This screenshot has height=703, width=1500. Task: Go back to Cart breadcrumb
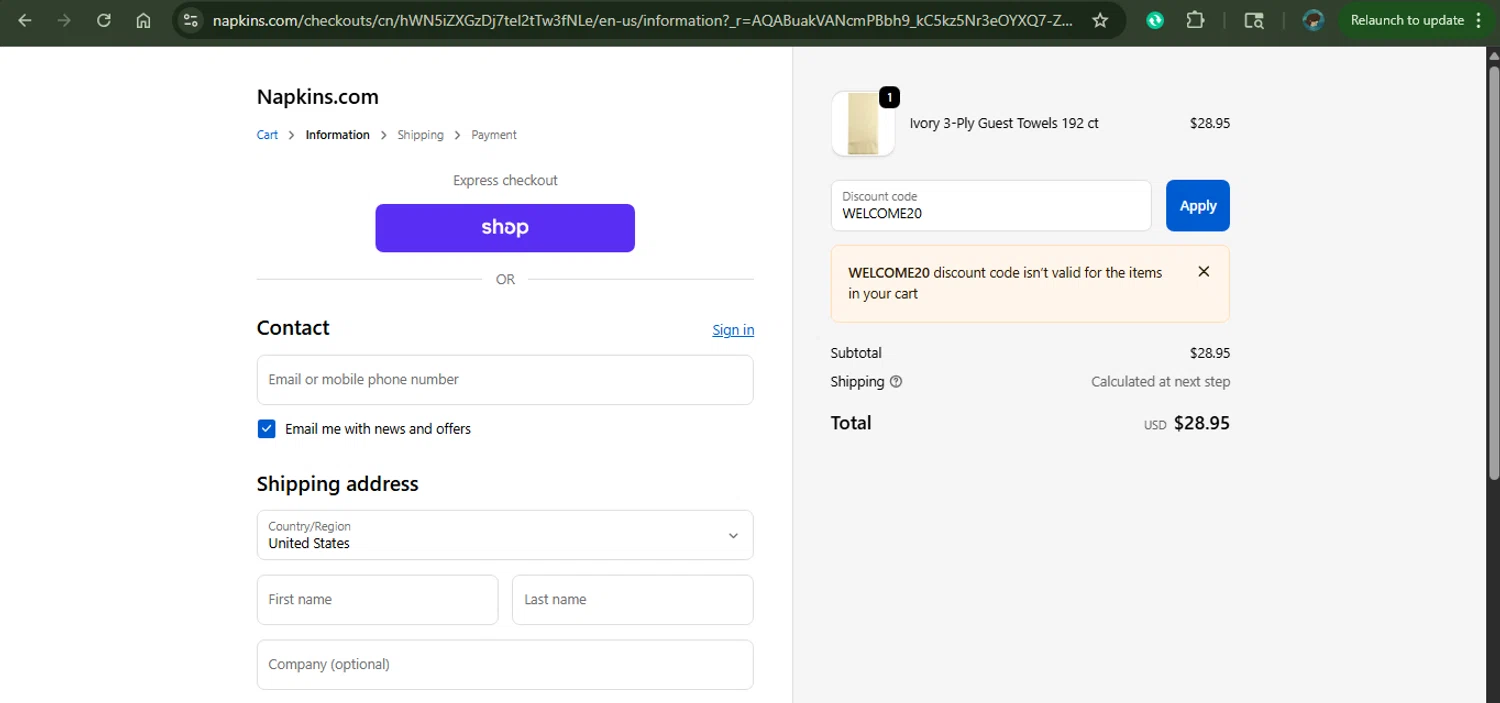(267, 135)
